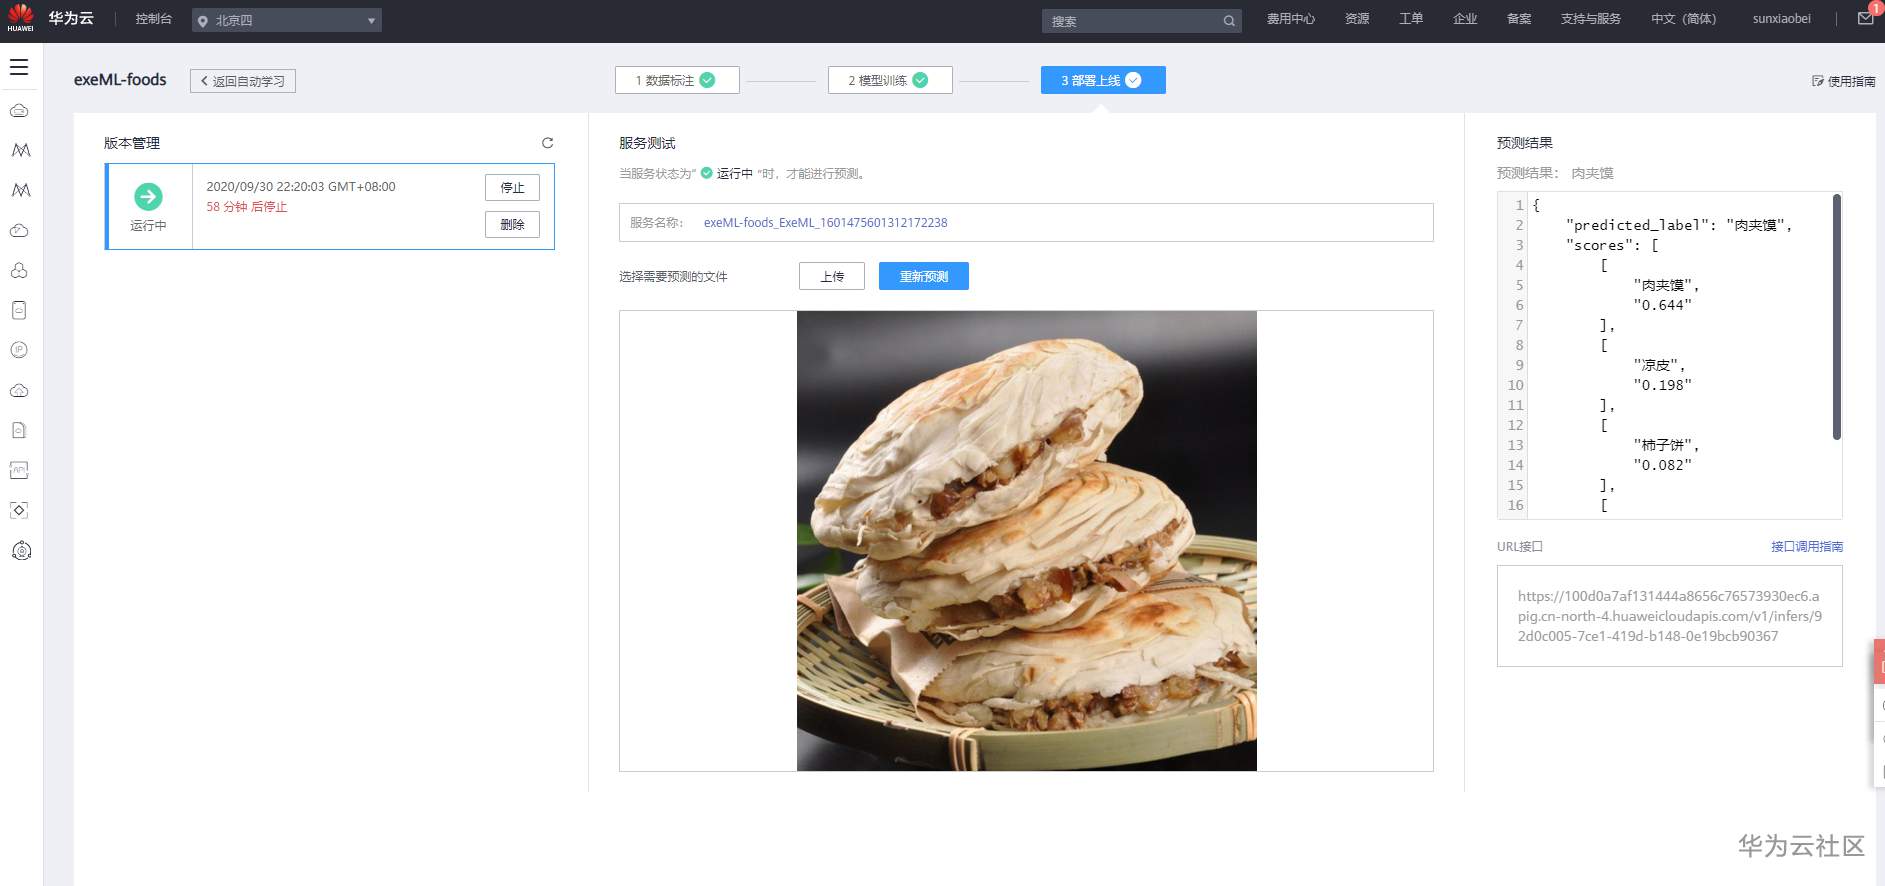Click the "58 分钟 后停止" text
The width and height of the screenshot is (1885, 886).
click(x=247, y=207)
